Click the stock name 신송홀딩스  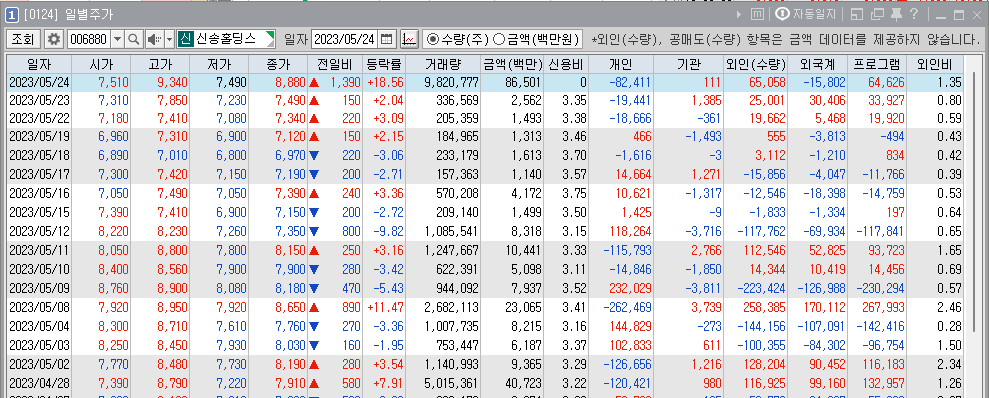click(x=226, y=39)
